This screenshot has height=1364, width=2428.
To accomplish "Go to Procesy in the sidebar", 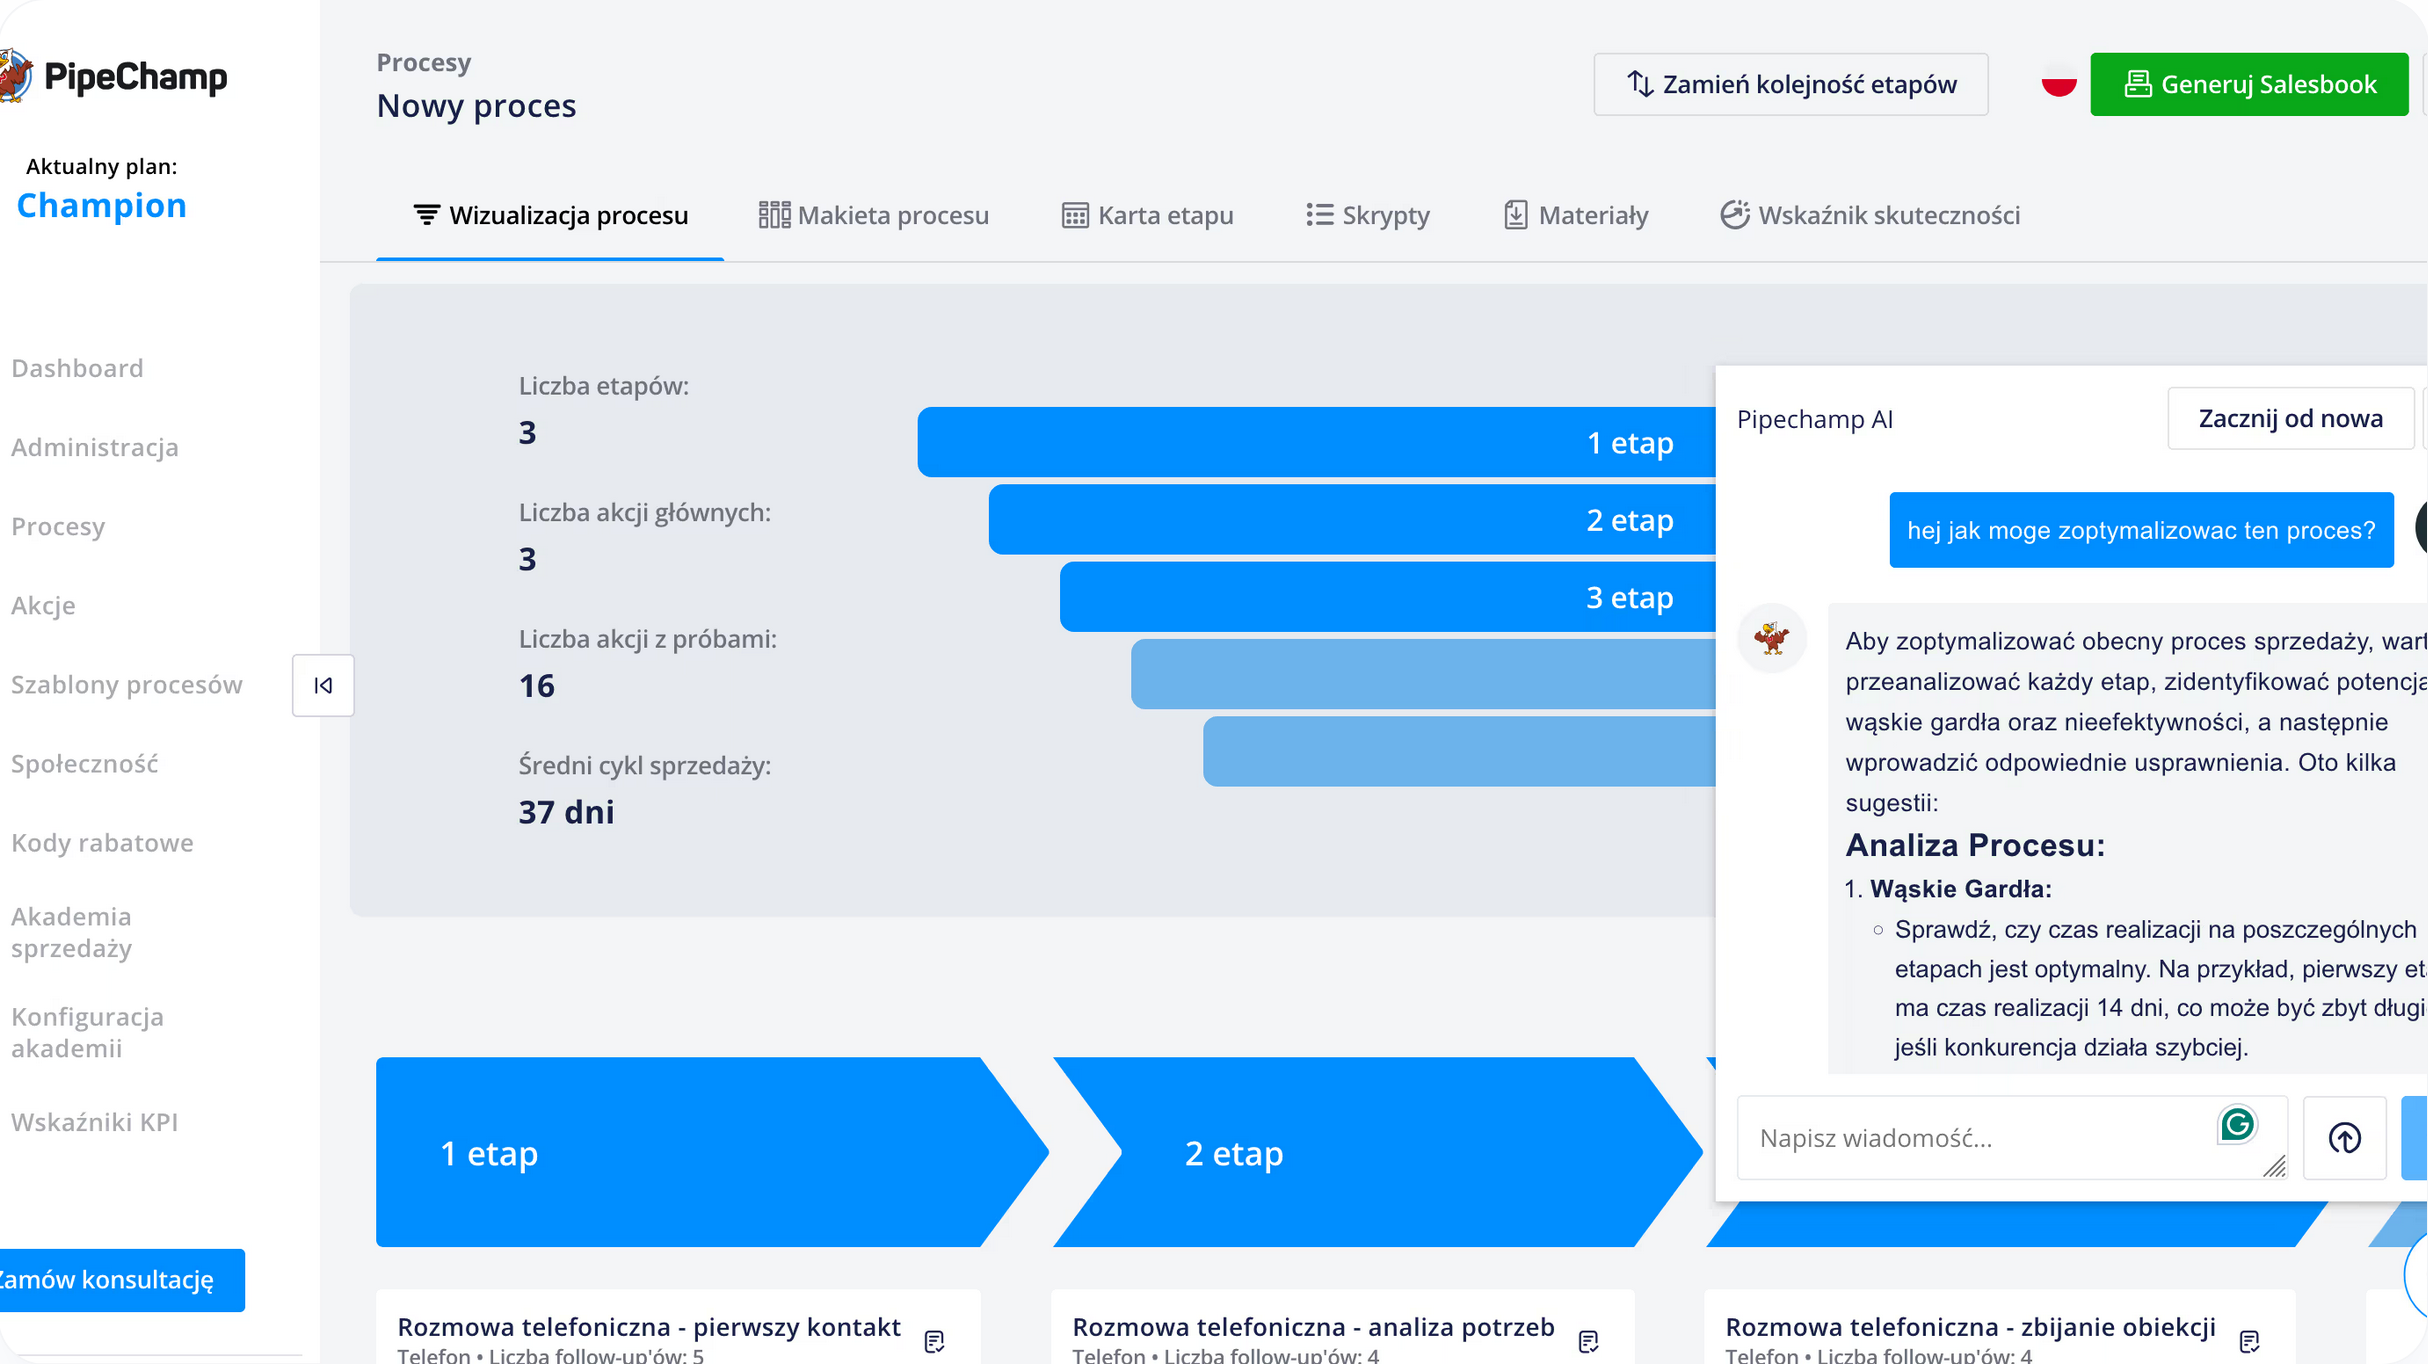I will pyautogui.click(x=58, y=526).
